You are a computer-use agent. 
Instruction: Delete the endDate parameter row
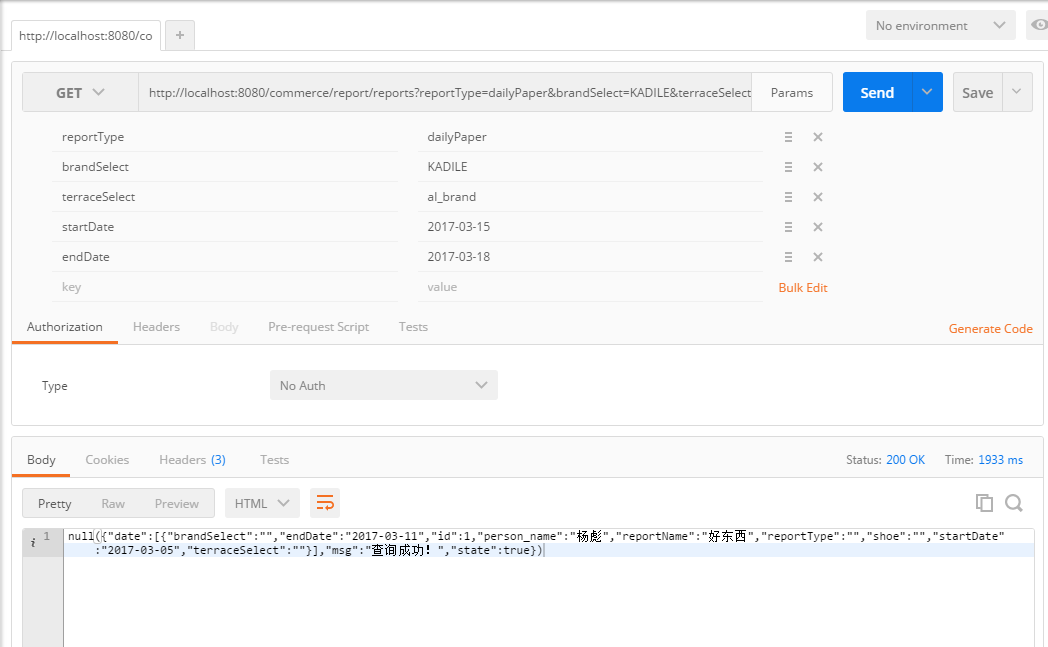coord(817,257)
